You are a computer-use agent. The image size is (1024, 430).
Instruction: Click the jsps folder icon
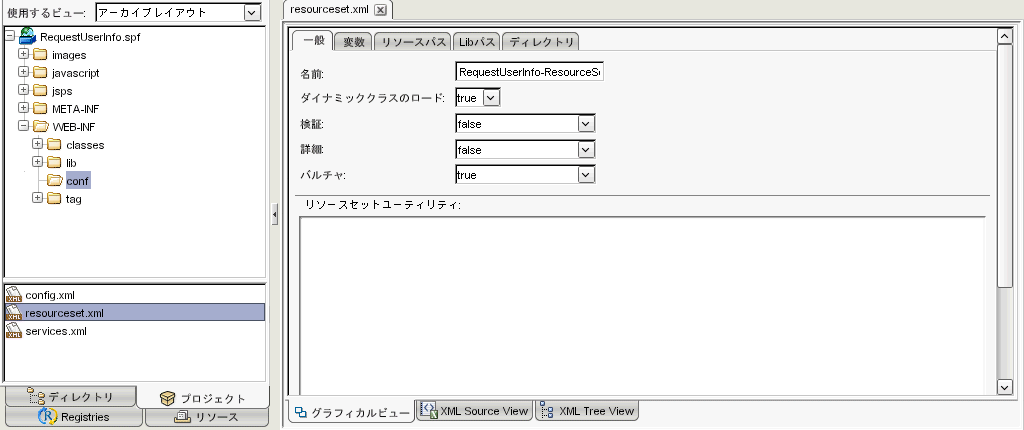[40, 91]
